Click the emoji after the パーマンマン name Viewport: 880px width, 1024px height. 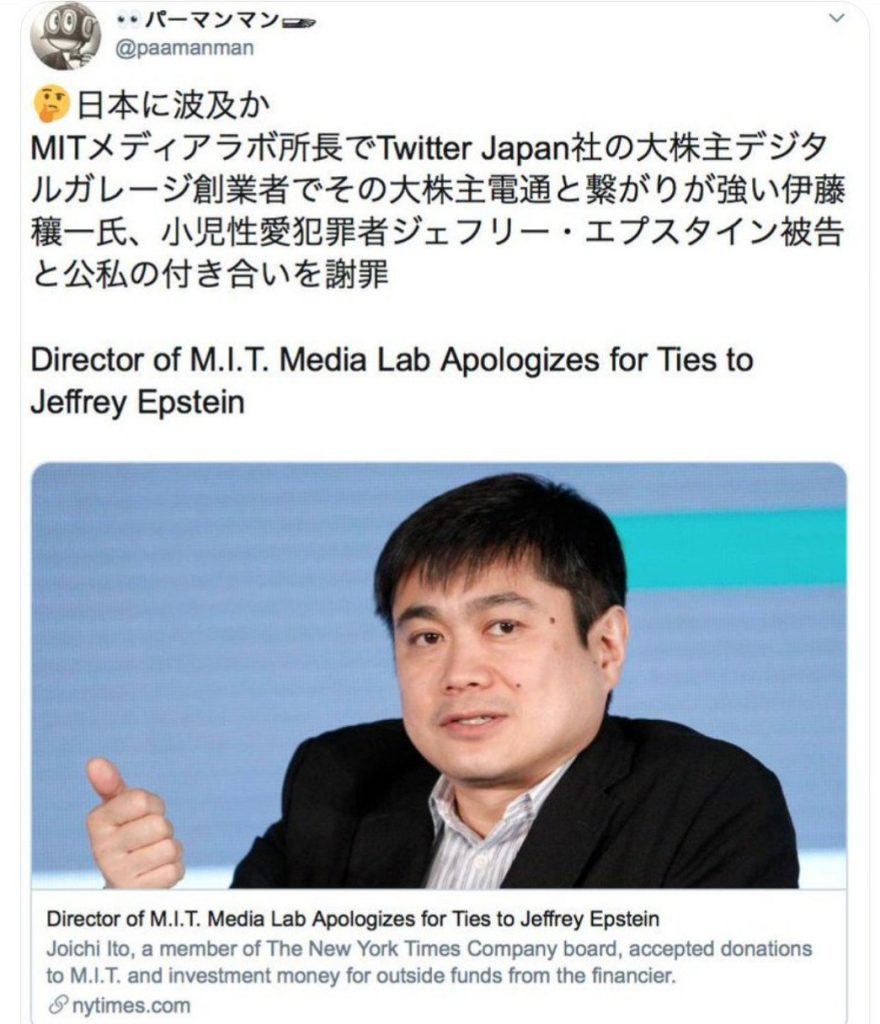coord(297,22)
